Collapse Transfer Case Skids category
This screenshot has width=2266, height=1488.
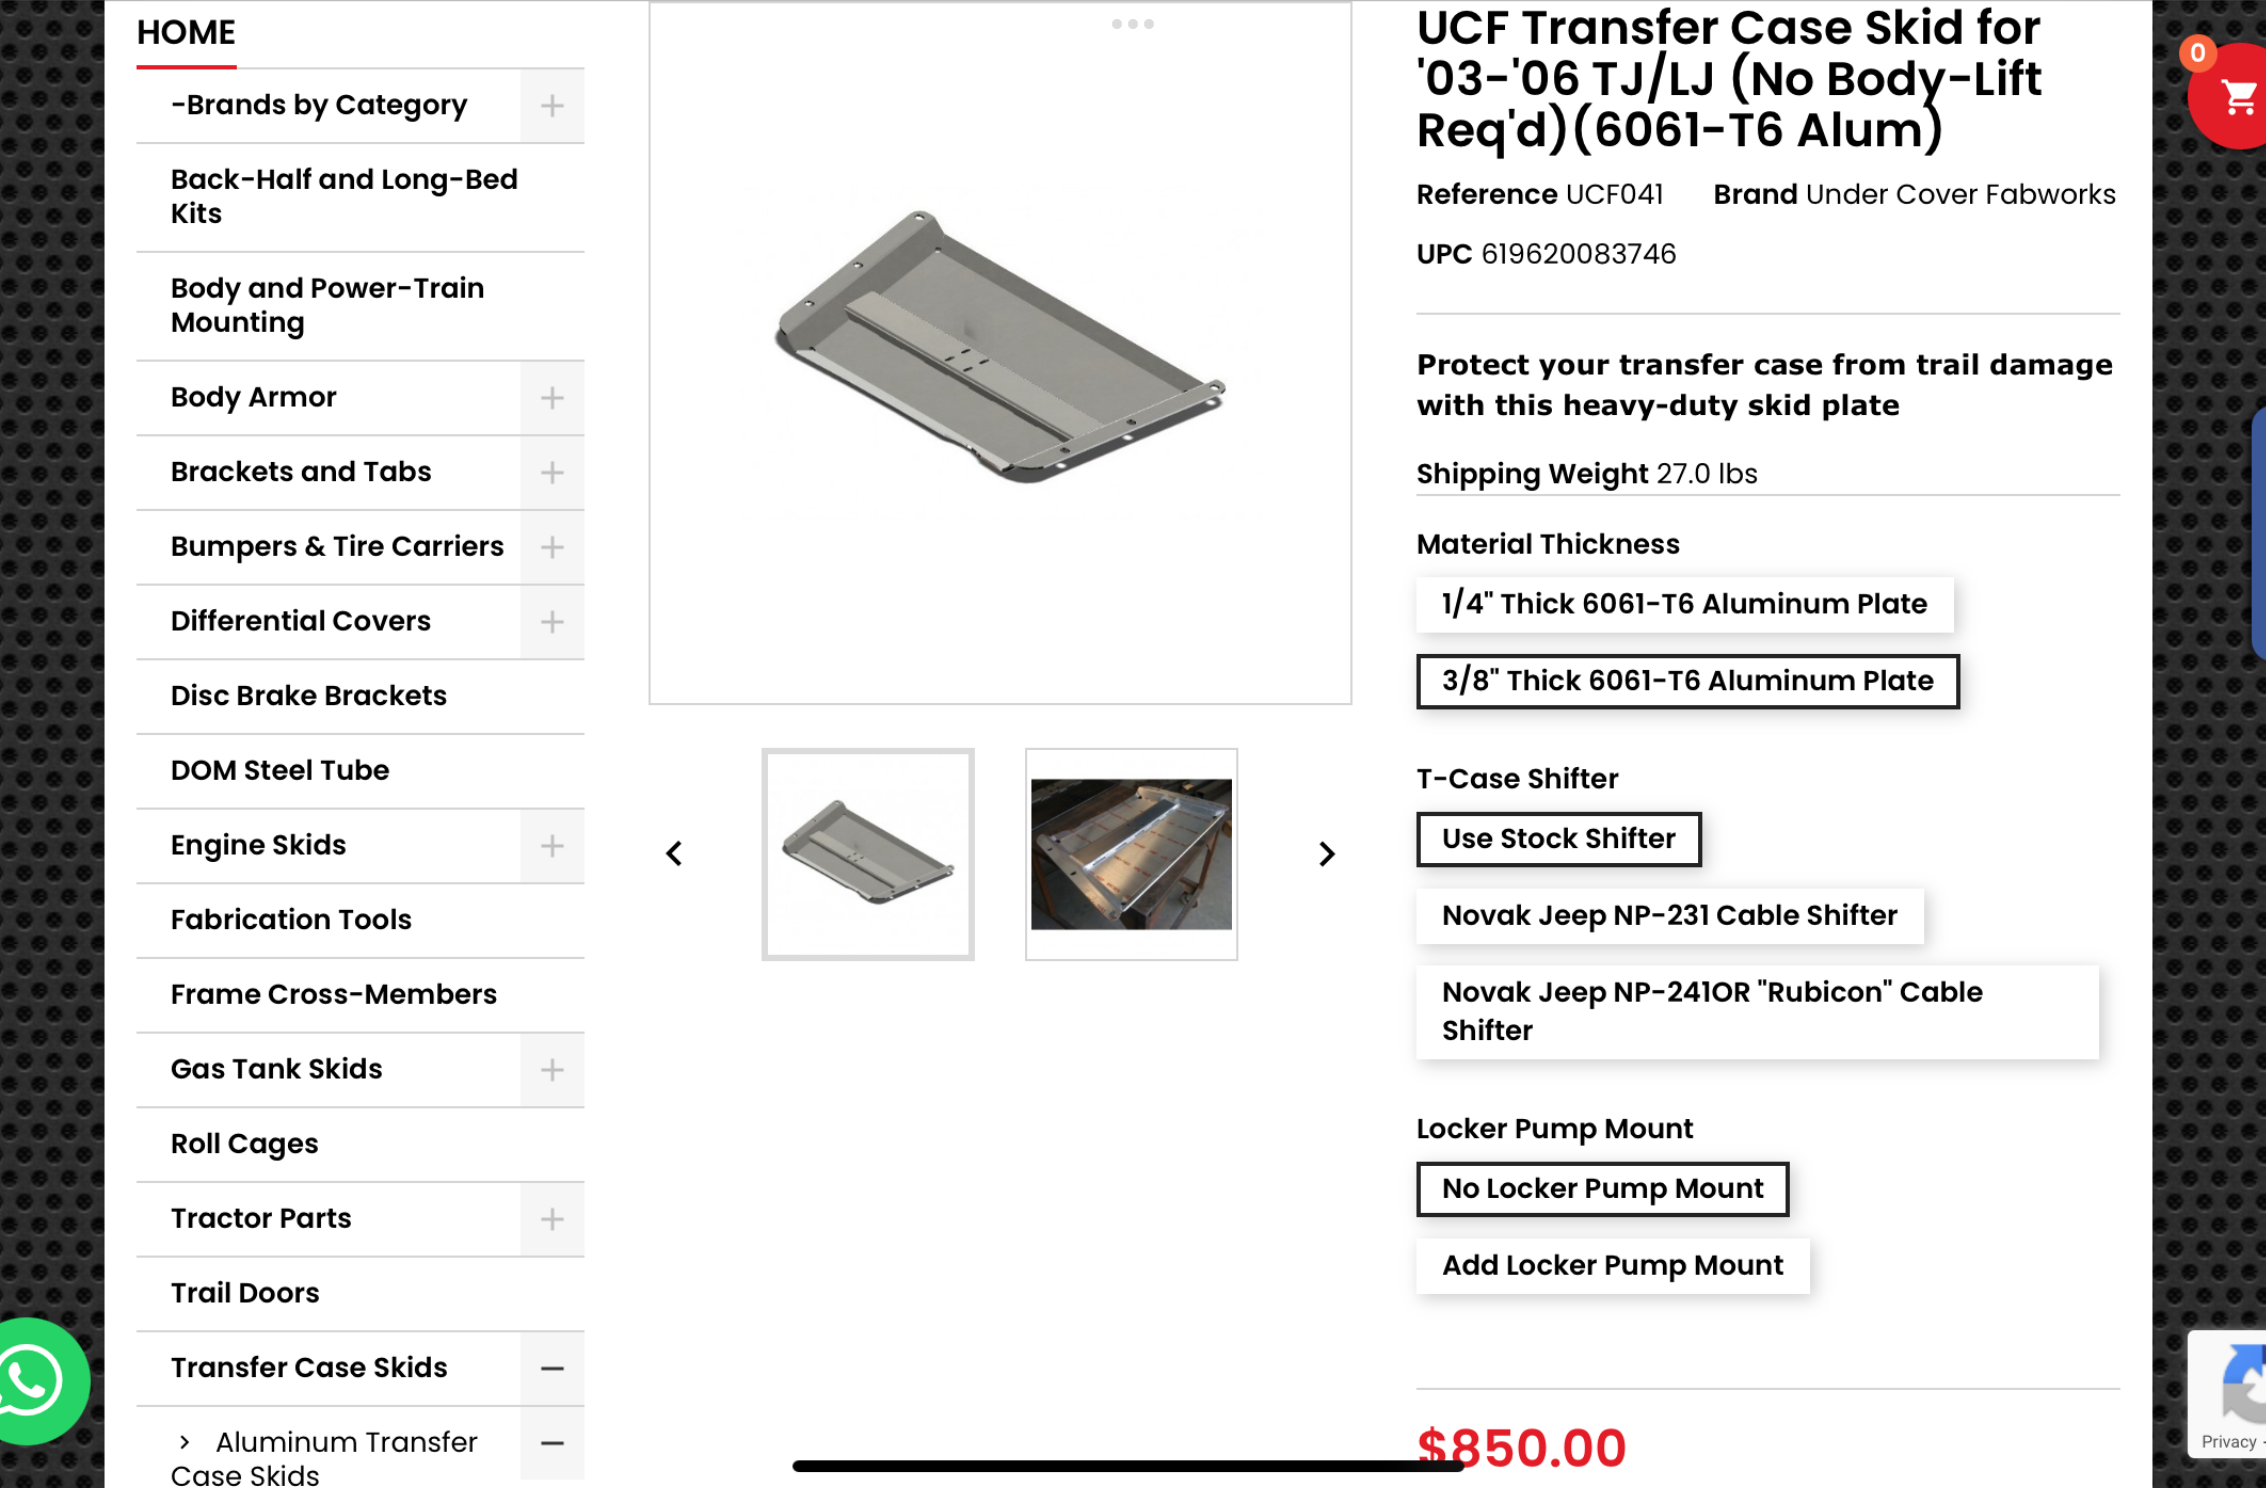pyautogui.click(x=552, y=1368)
